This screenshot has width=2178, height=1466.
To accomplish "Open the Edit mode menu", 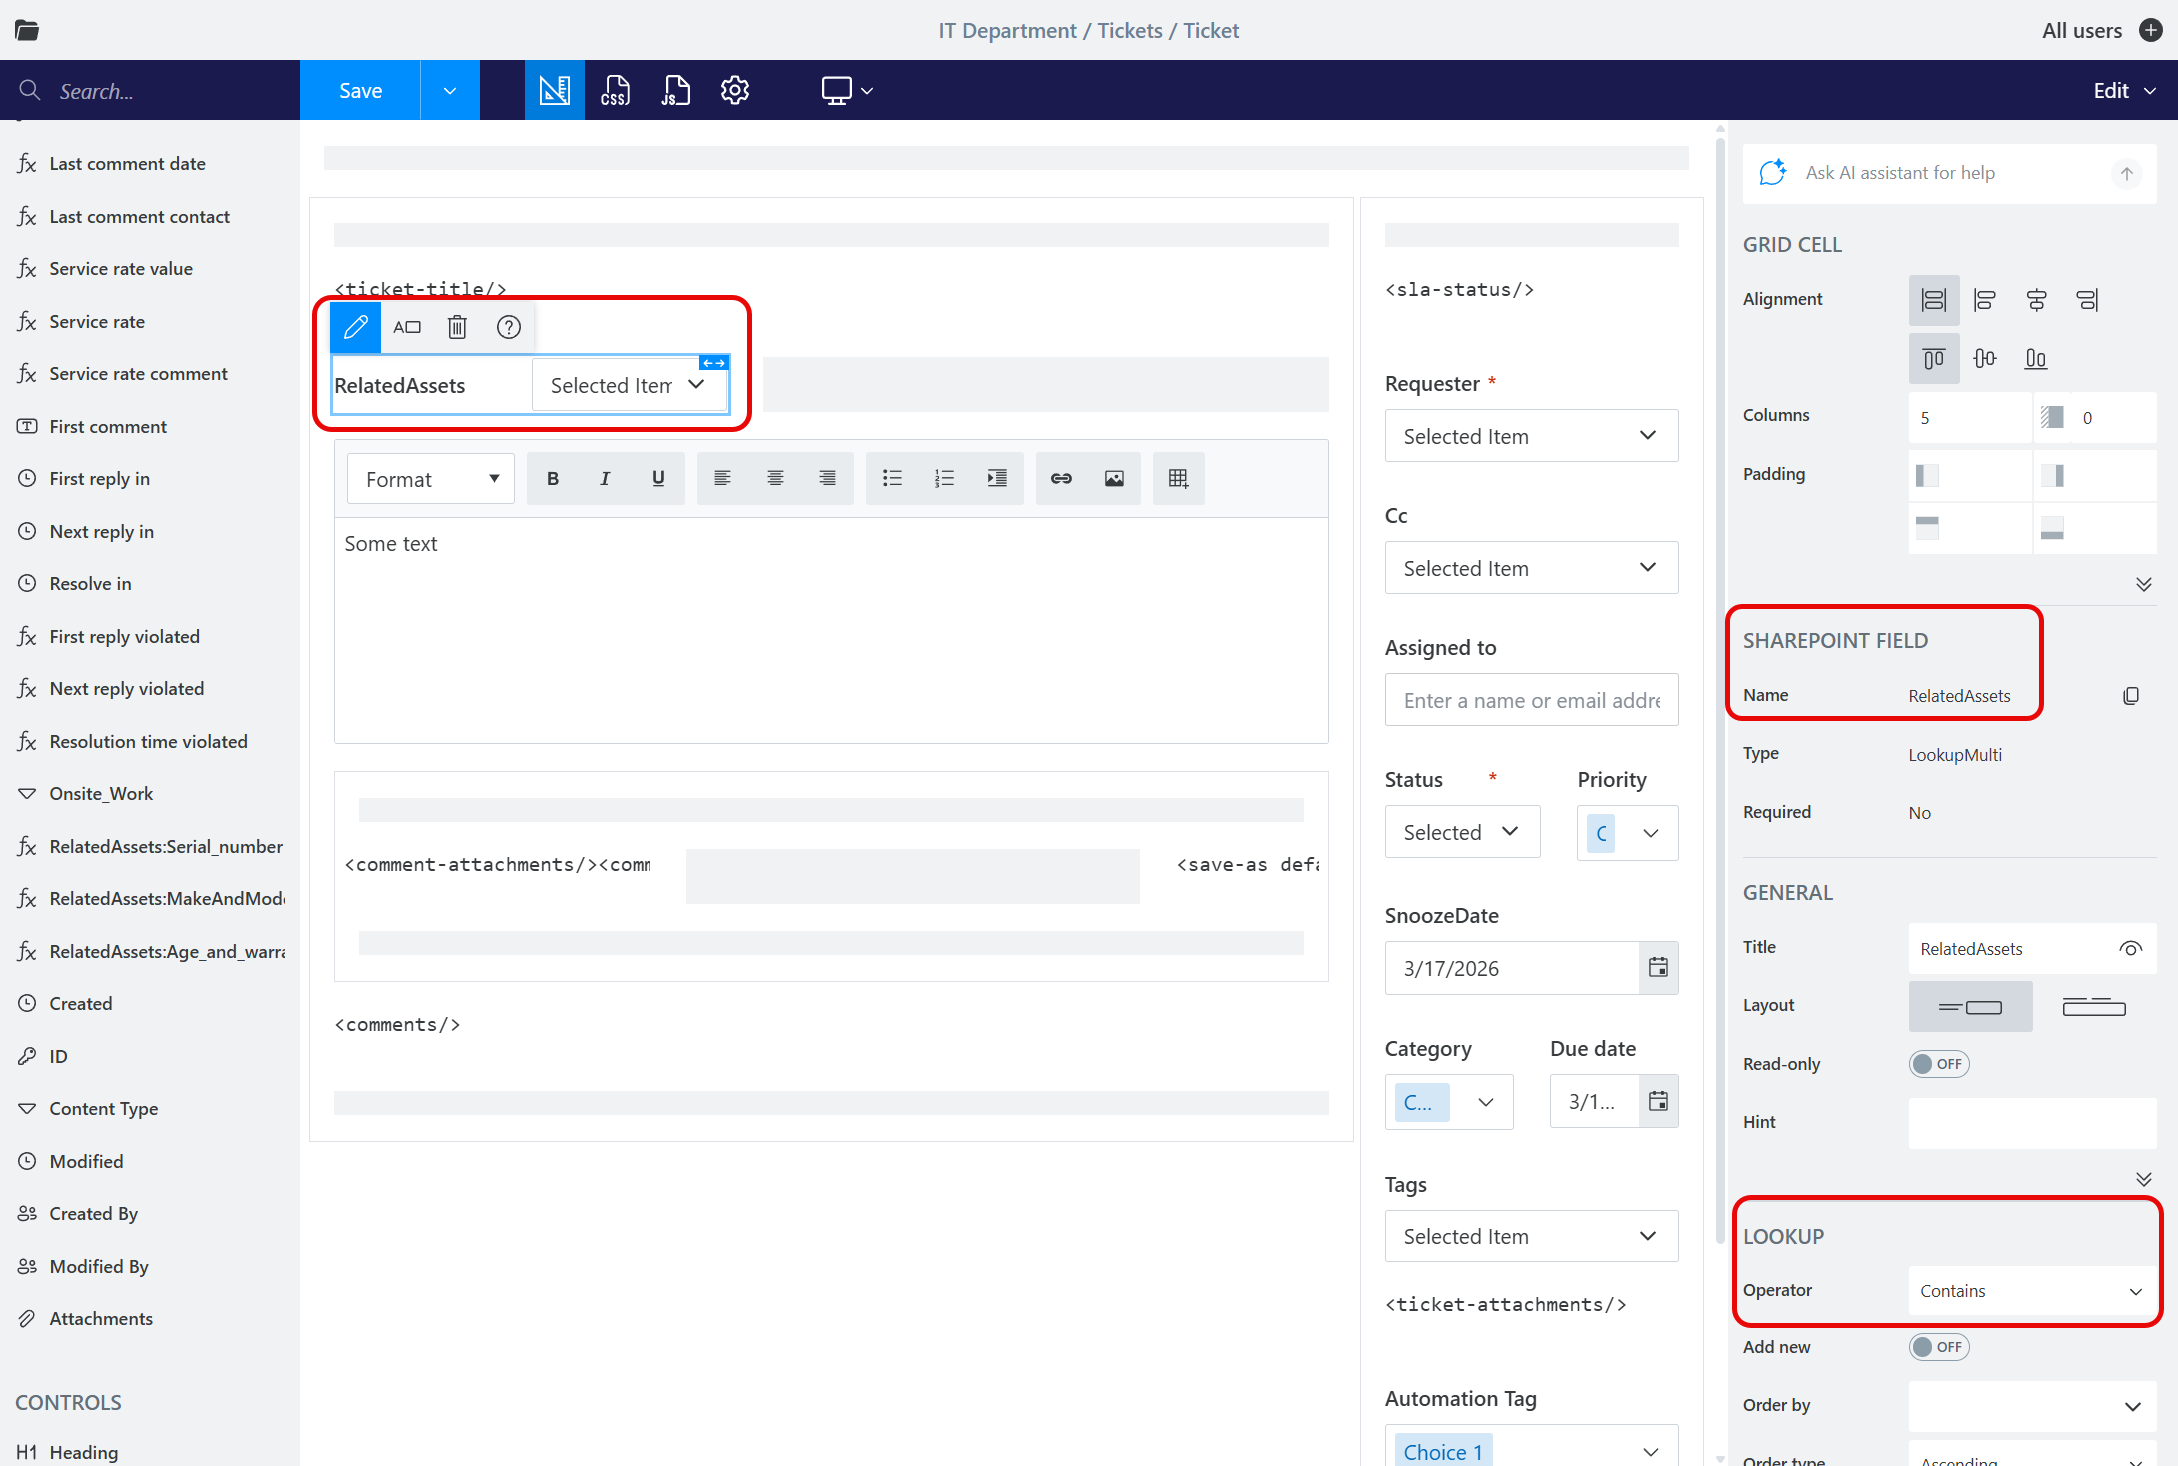I will click(x=2123, y=90).
